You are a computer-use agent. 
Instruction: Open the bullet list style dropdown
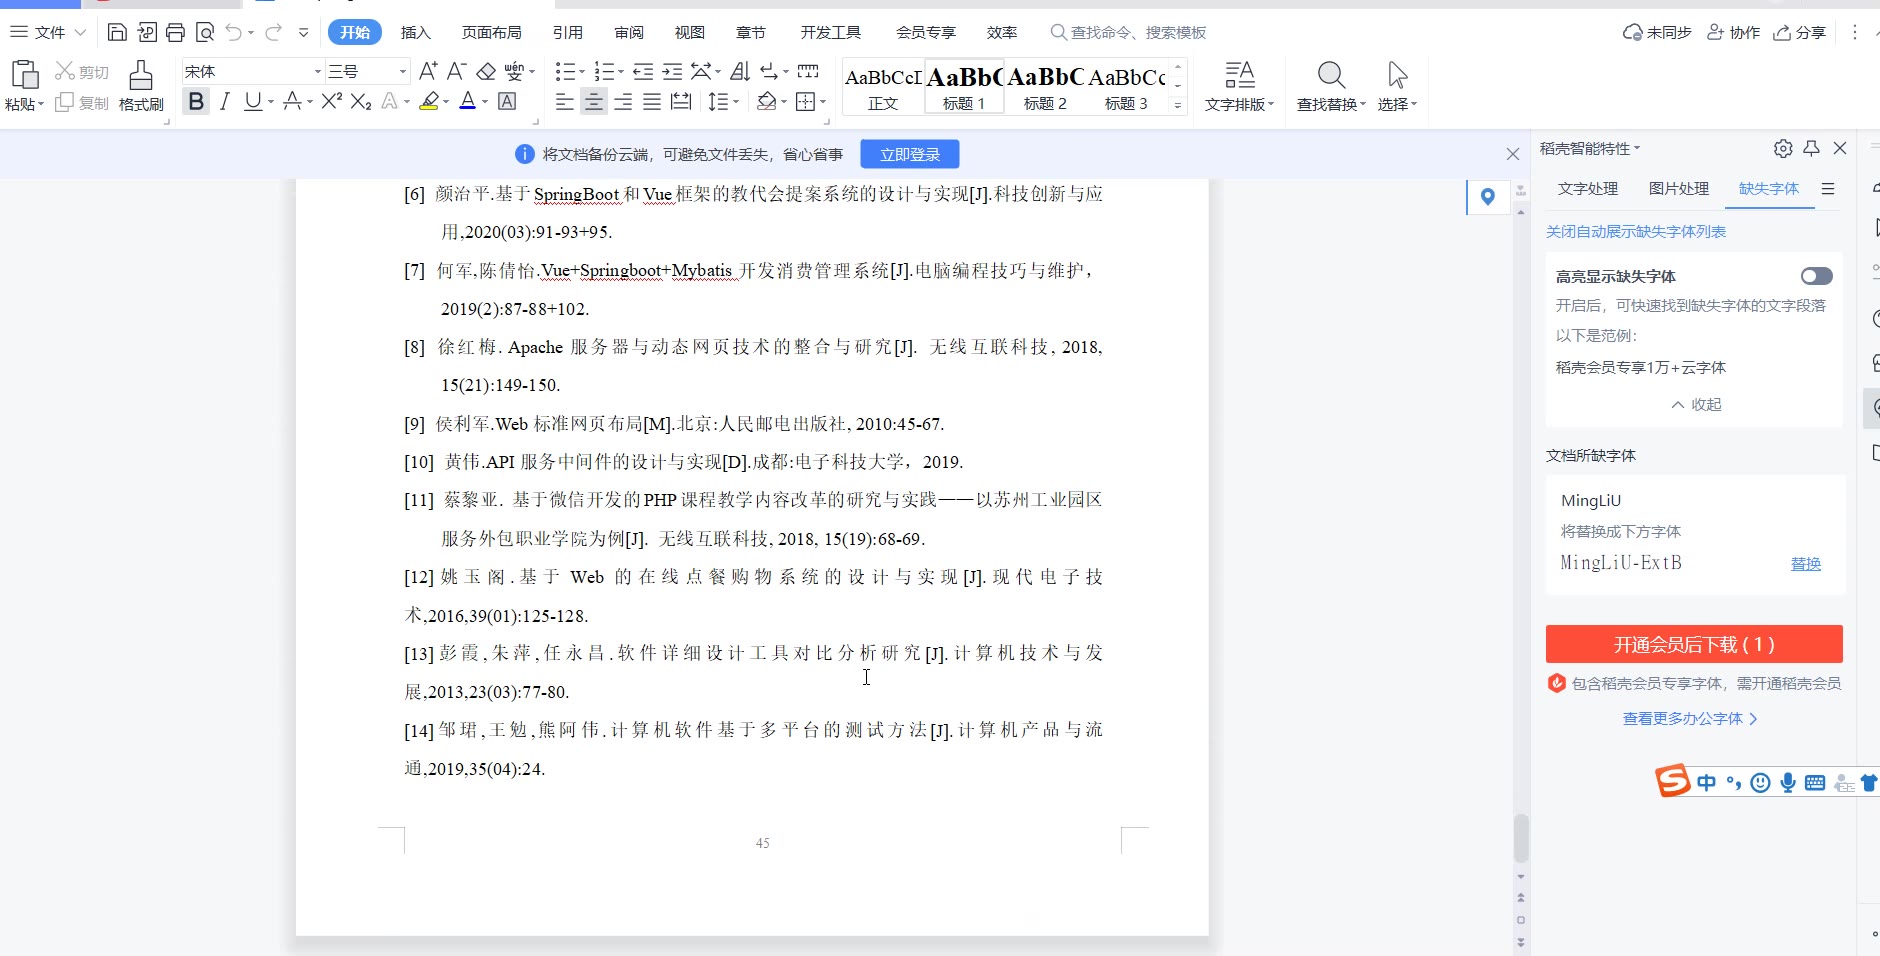click(x=583, y=71)
